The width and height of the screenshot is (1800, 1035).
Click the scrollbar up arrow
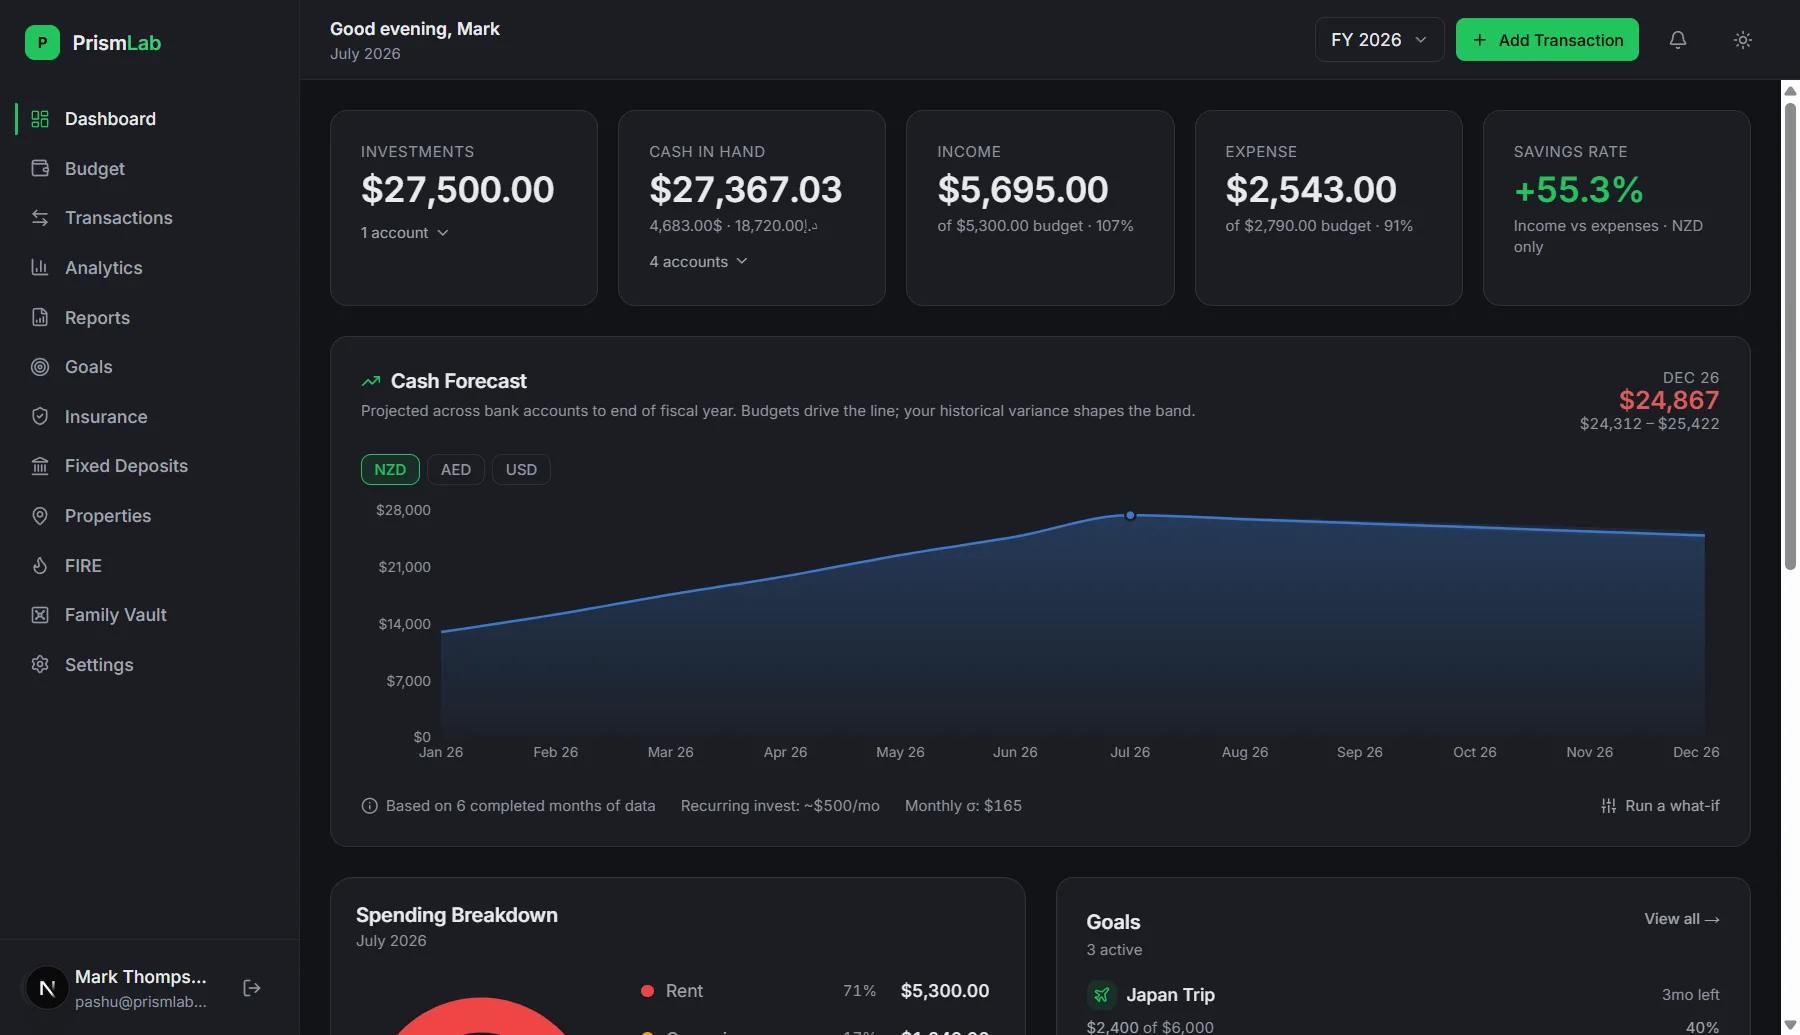point(1790,90)
